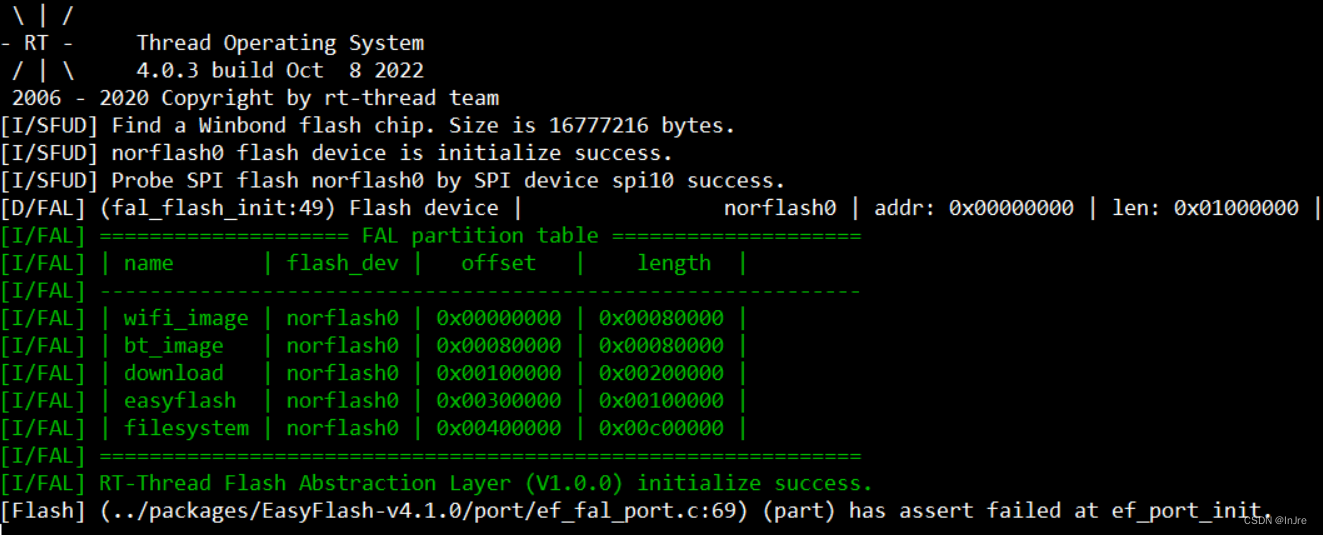Screen dimensions: 1323x535
Task: Click the copyright line '2006 - 2020 Copyright by rt-thread team'
Action: click(x=255, y=98)
